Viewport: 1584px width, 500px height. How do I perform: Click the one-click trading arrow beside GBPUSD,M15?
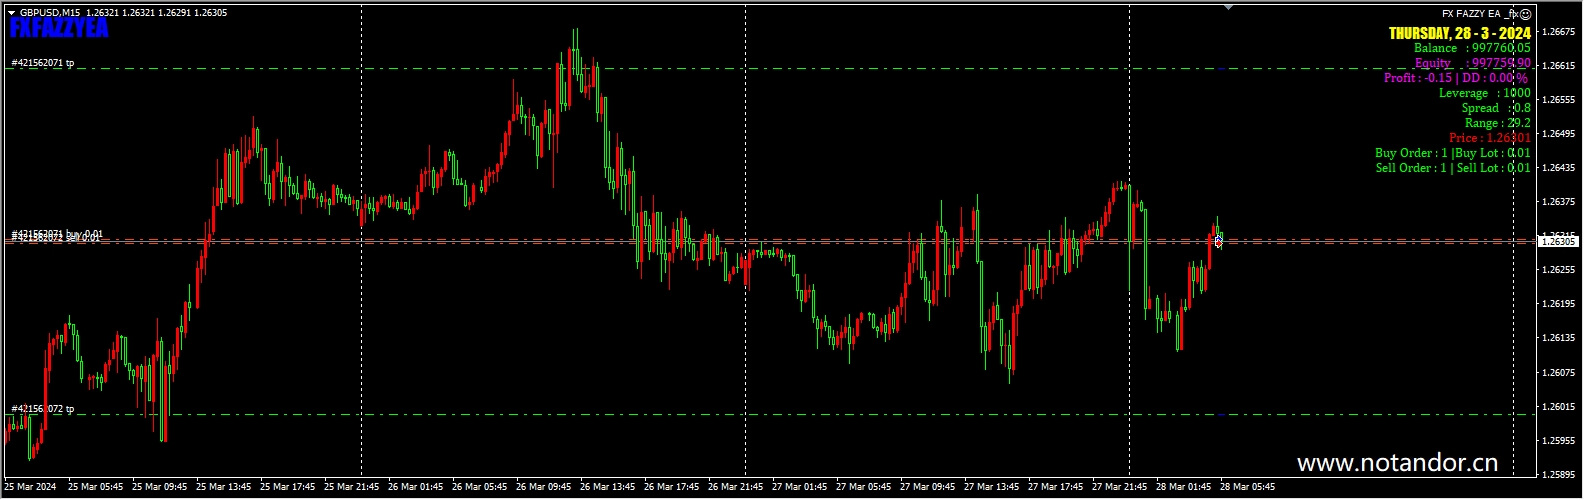point(11,13)
